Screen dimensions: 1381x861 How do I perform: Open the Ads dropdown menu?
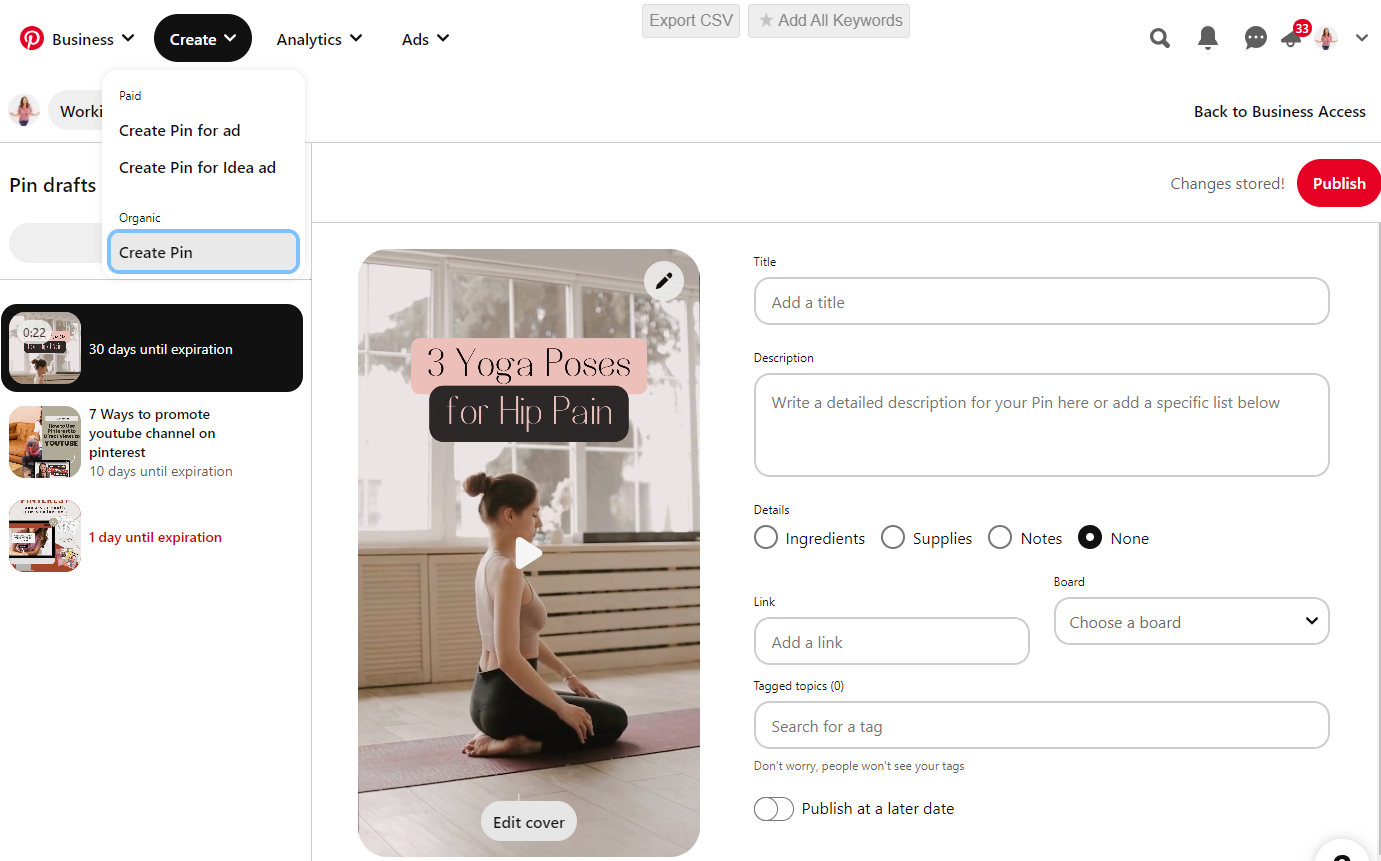pyautogui.click(x=426, y=39)
